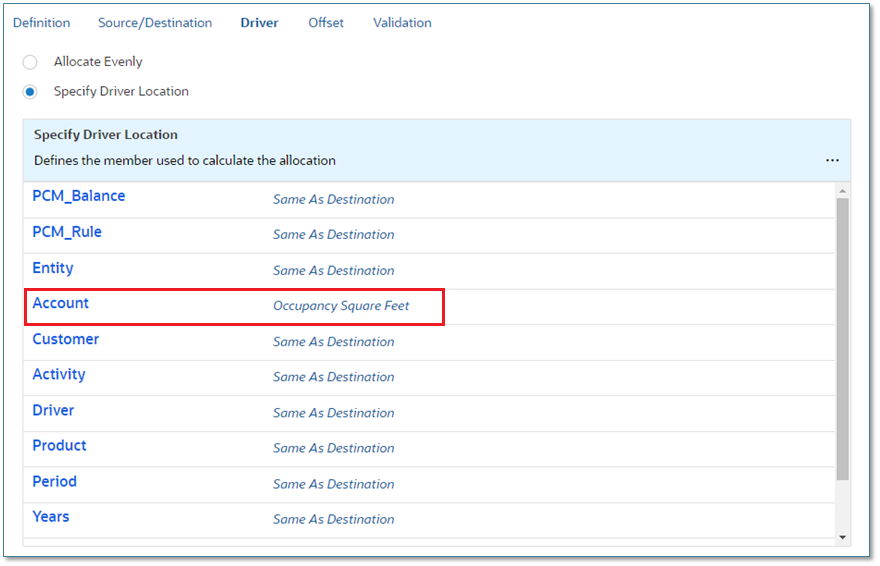Go to the Offset tab
This screenshot has height=566, width=880.
pyautogui.click(x=326, y=23)
